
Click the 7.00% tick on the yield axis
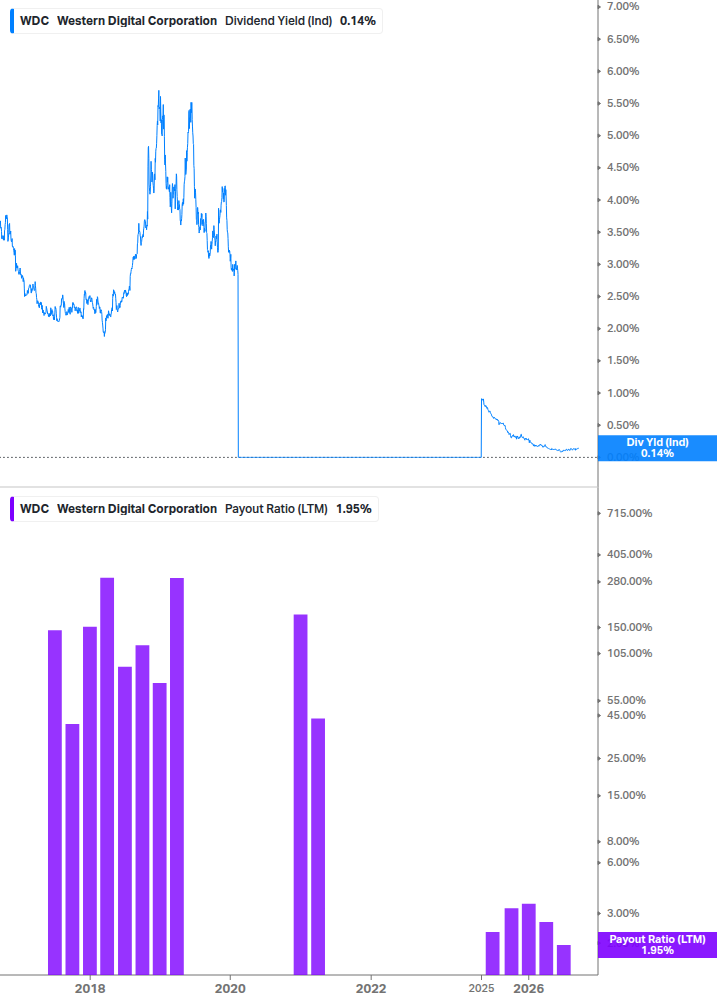pos(623,6)
